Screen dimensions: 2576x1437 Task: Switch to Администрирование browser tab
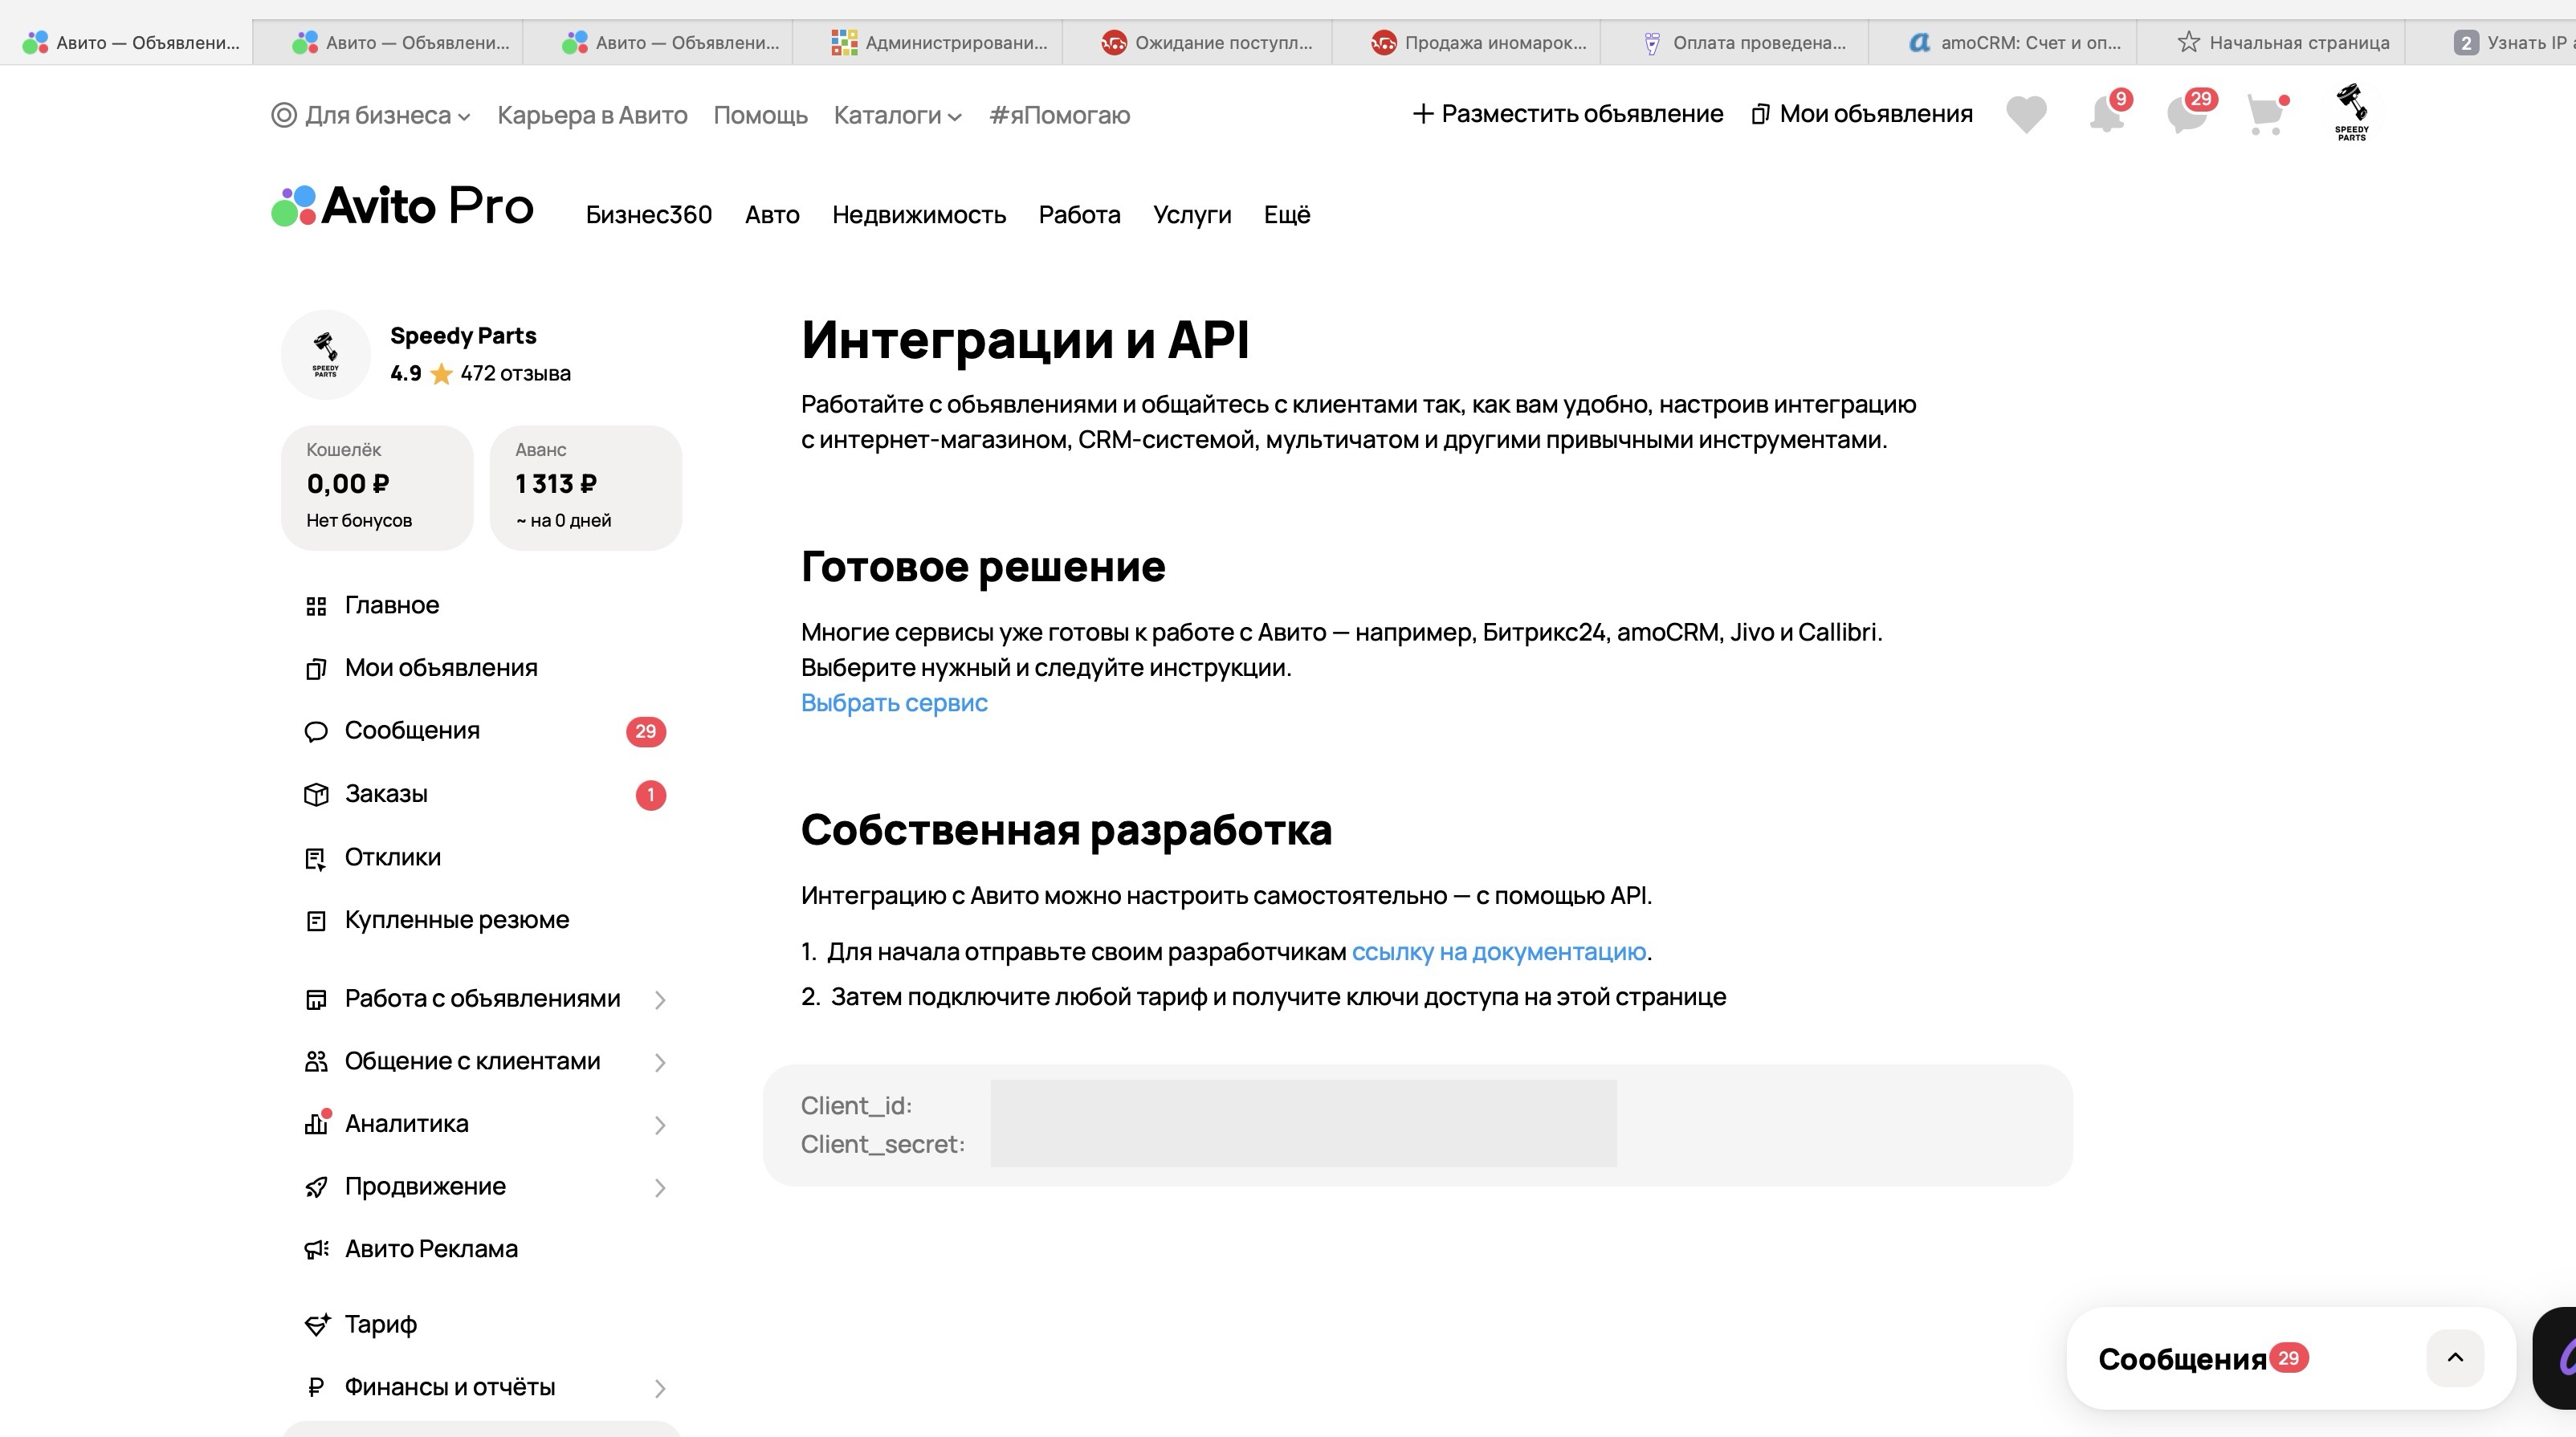pyautogui.click(x=928, y=42)
